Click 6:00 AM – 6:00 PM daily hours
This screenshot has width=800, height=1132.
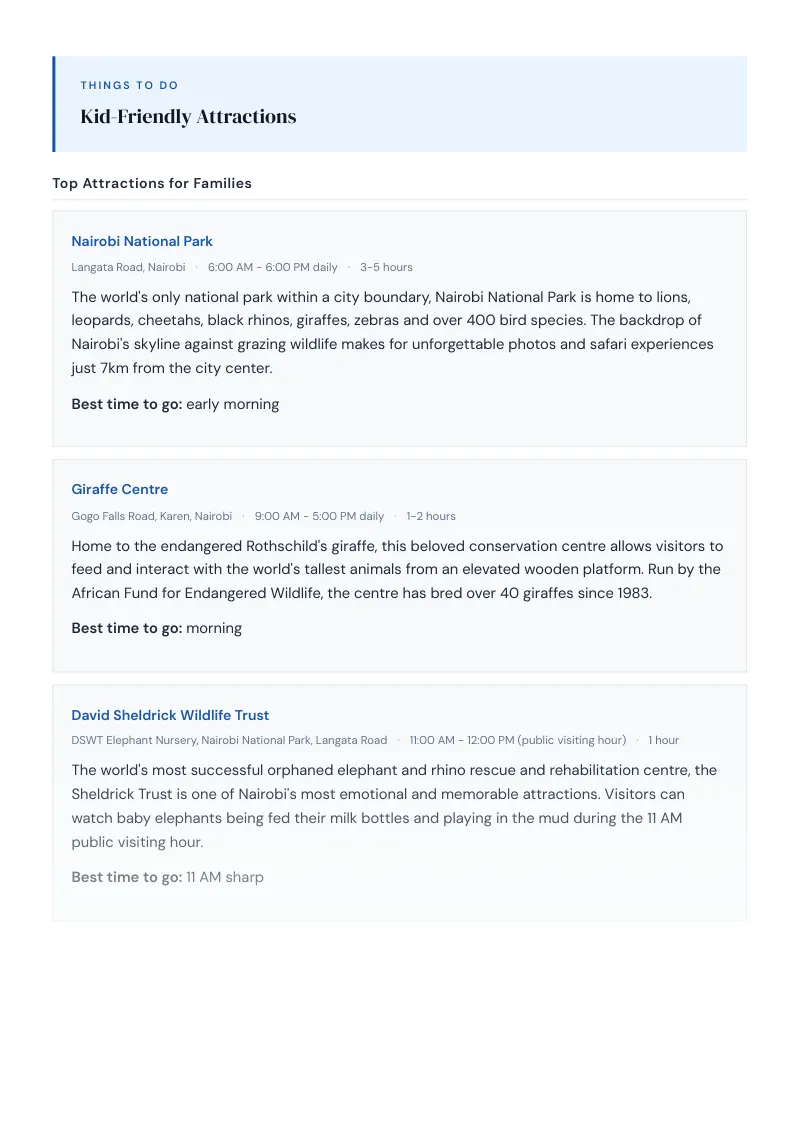coord(273,267)
